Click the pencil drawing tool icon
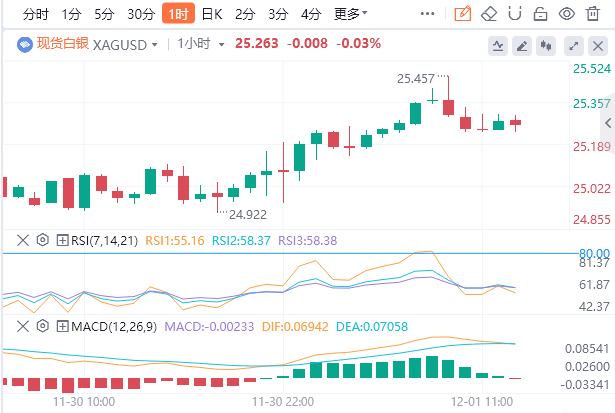 click(x=462, y=14)
